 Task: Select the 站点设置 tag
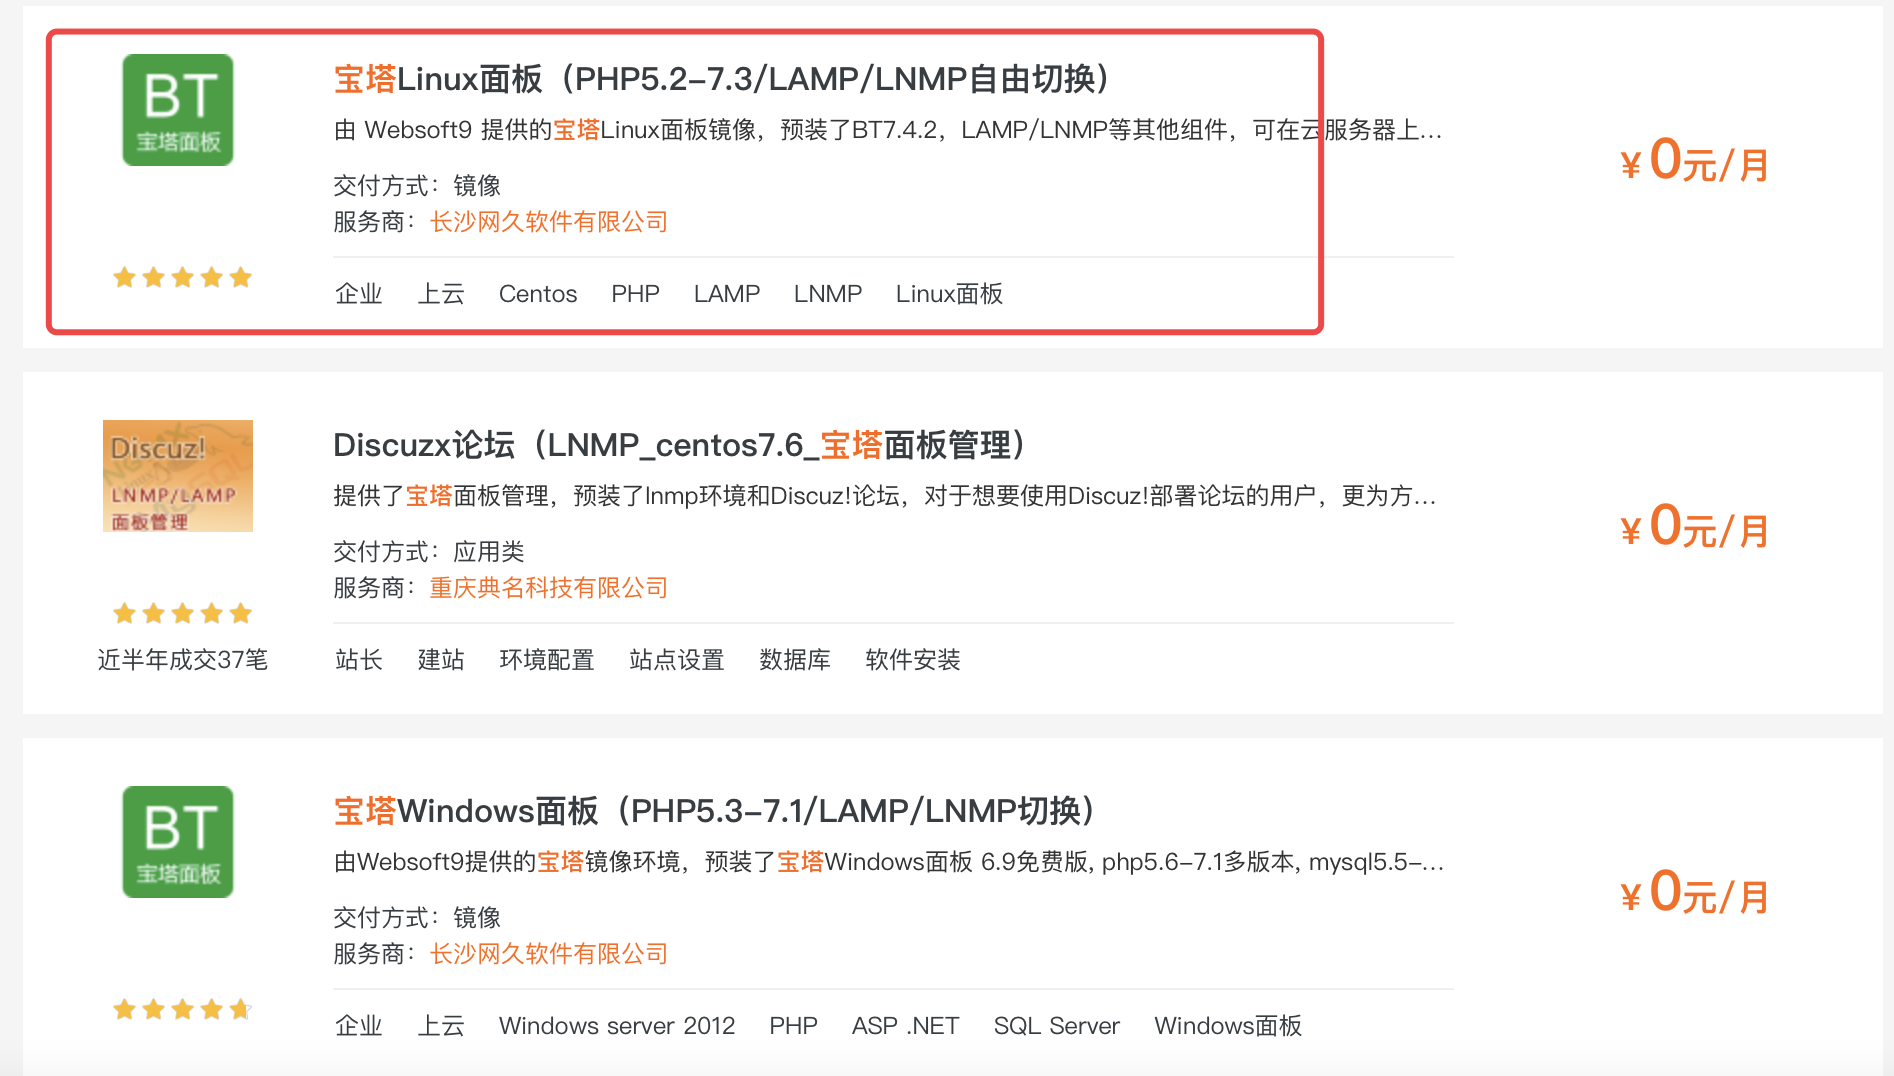pyautogui.click(x=677, y=660)
